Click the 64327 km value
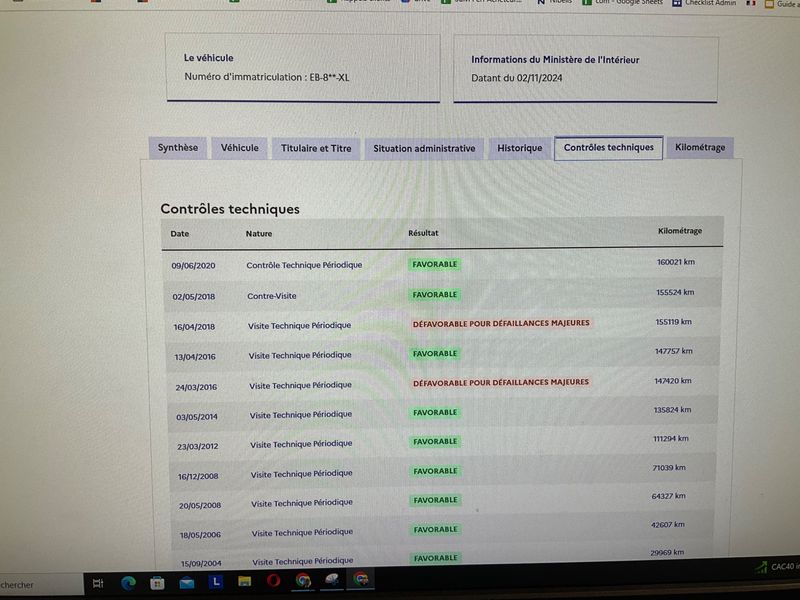 [669, 496]
